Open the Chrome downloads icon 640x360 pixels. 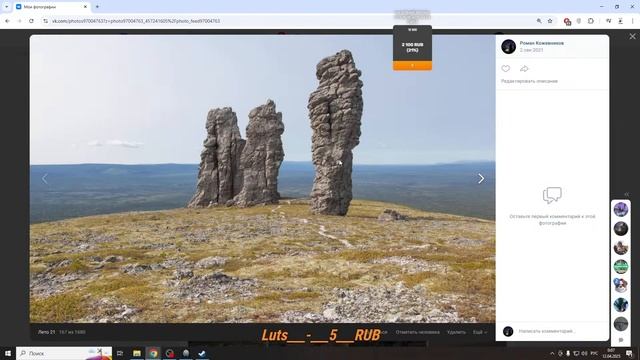click(620, 21)
